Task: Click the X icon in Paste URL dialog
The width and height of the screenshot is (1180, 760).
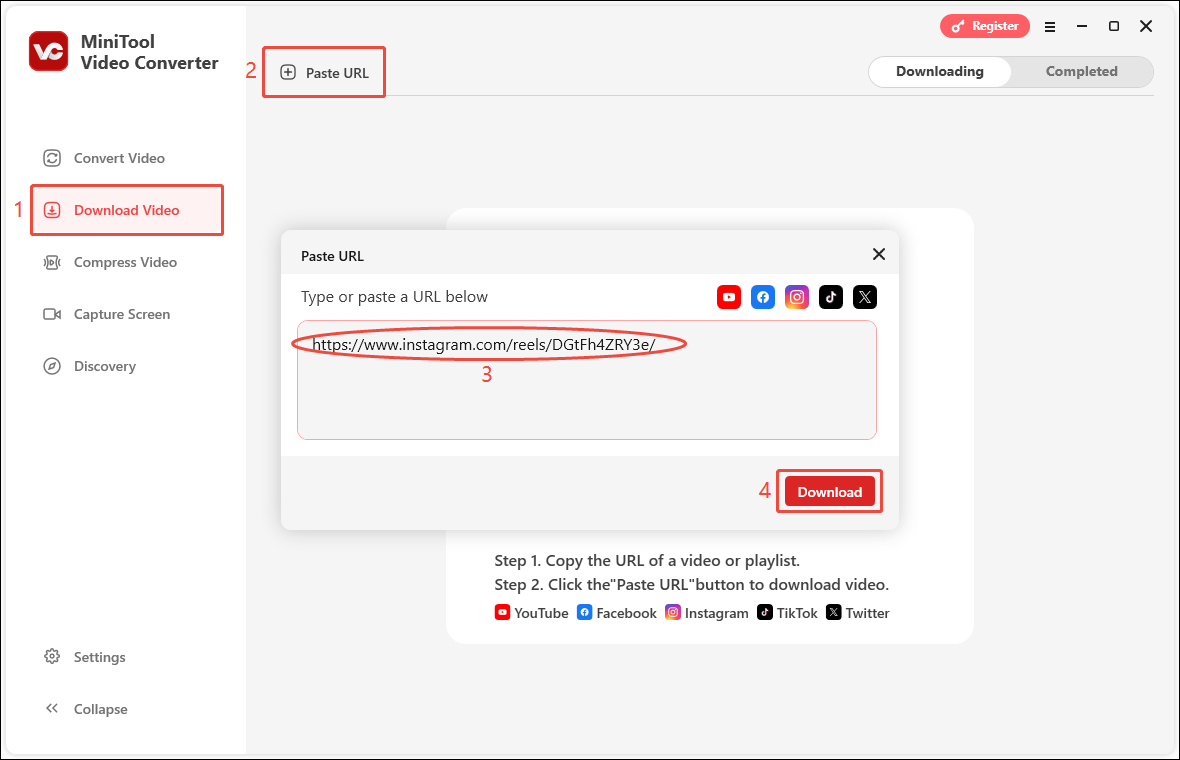Action: [865, 297]
